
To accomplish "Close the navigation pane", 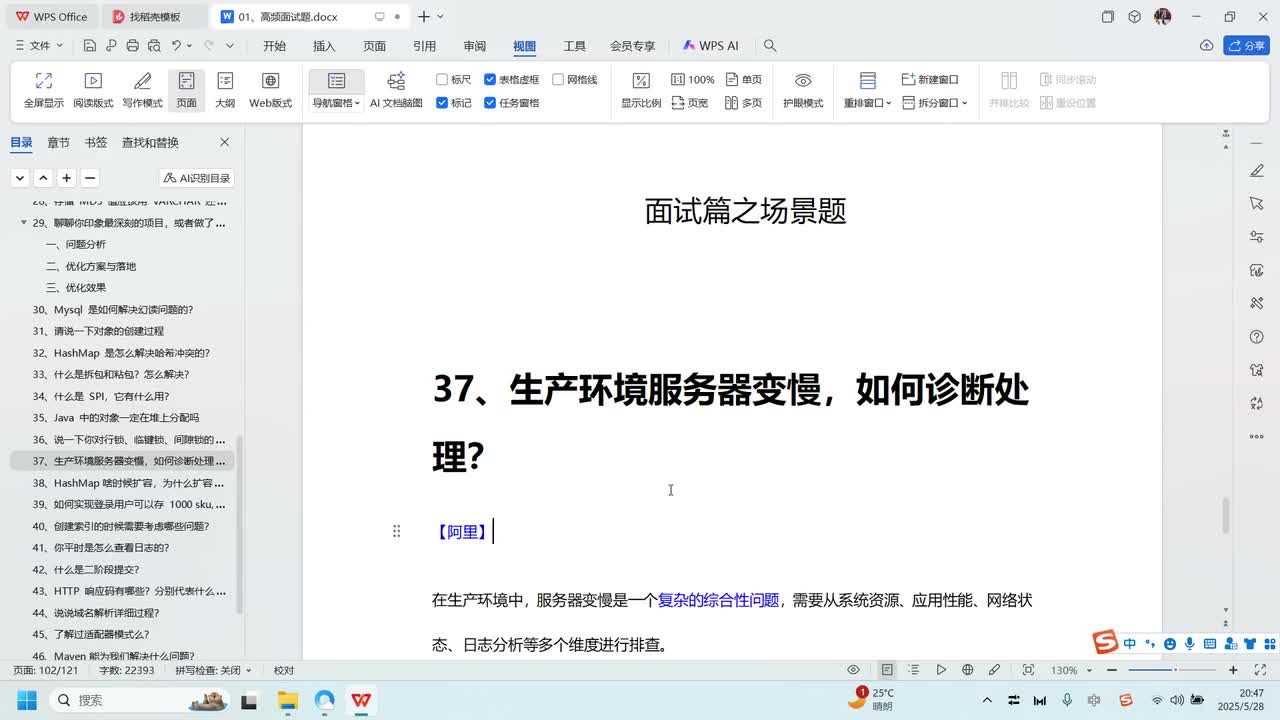I will 224,142.
